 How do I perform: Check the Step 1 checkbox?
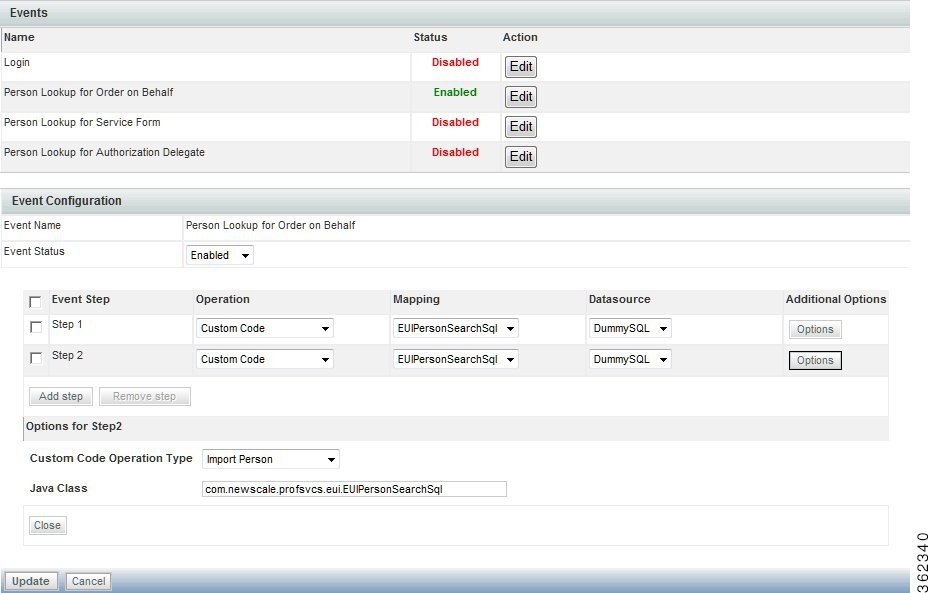(36, 327)
